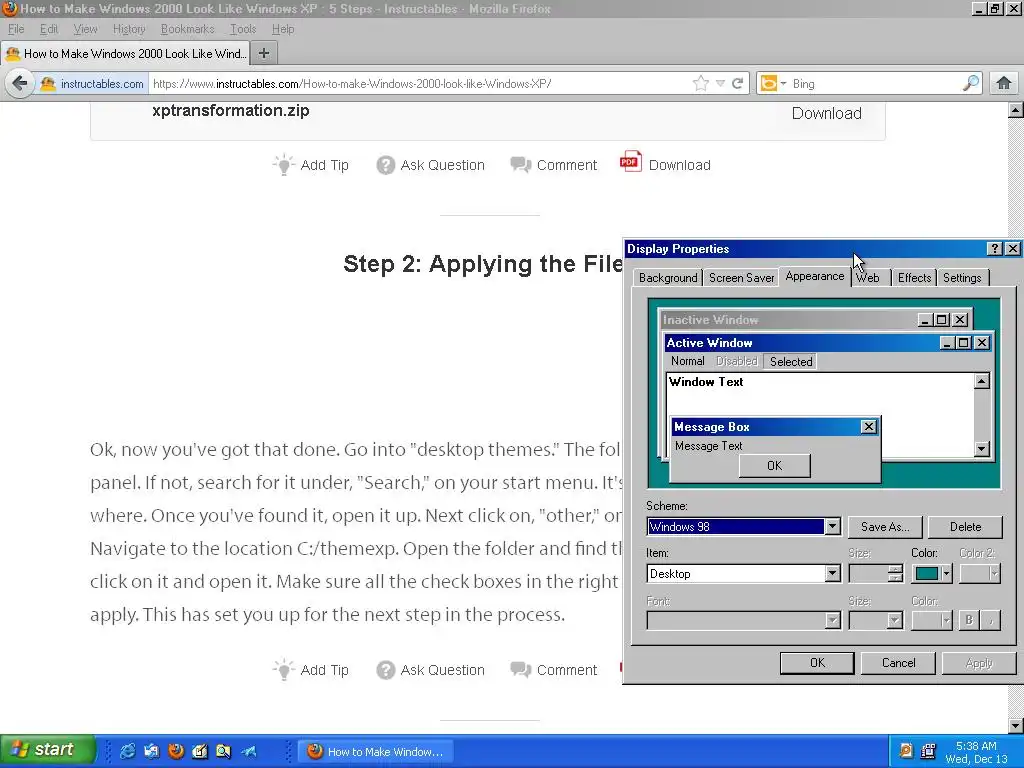
Task: Click the second system tray icon
Action: coord(928,751)
